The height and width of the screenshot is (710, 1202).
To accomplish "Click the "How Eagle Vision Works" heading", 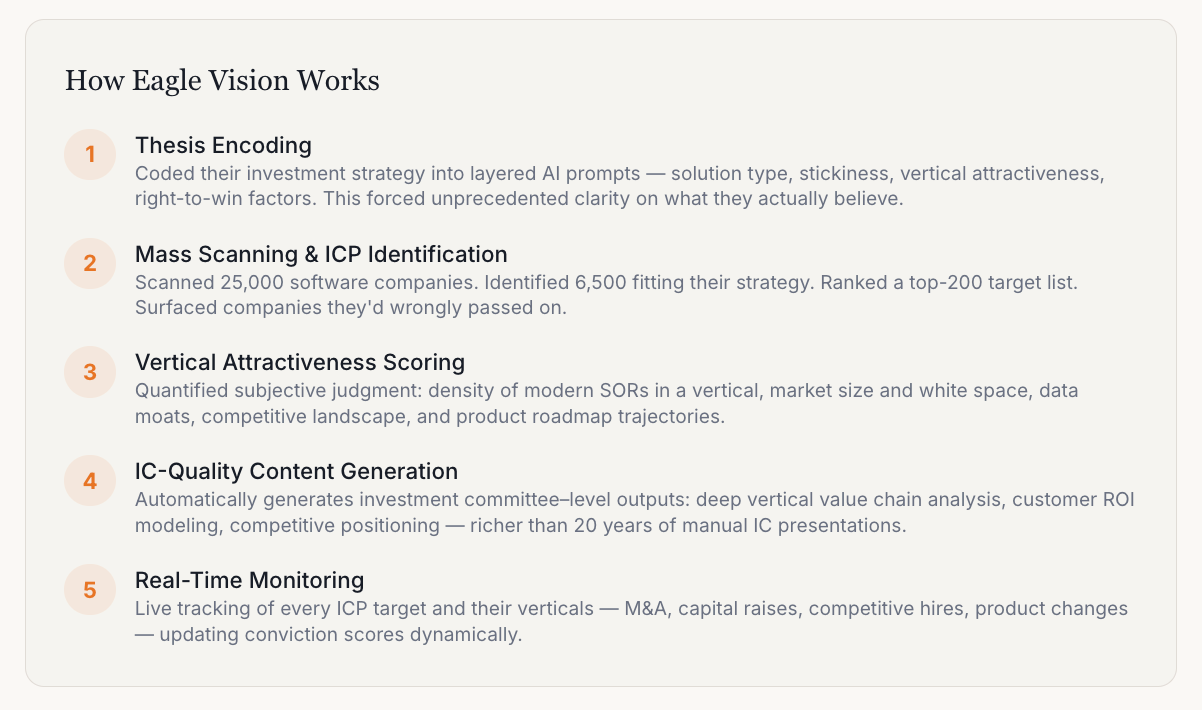I will click(222, 80).
